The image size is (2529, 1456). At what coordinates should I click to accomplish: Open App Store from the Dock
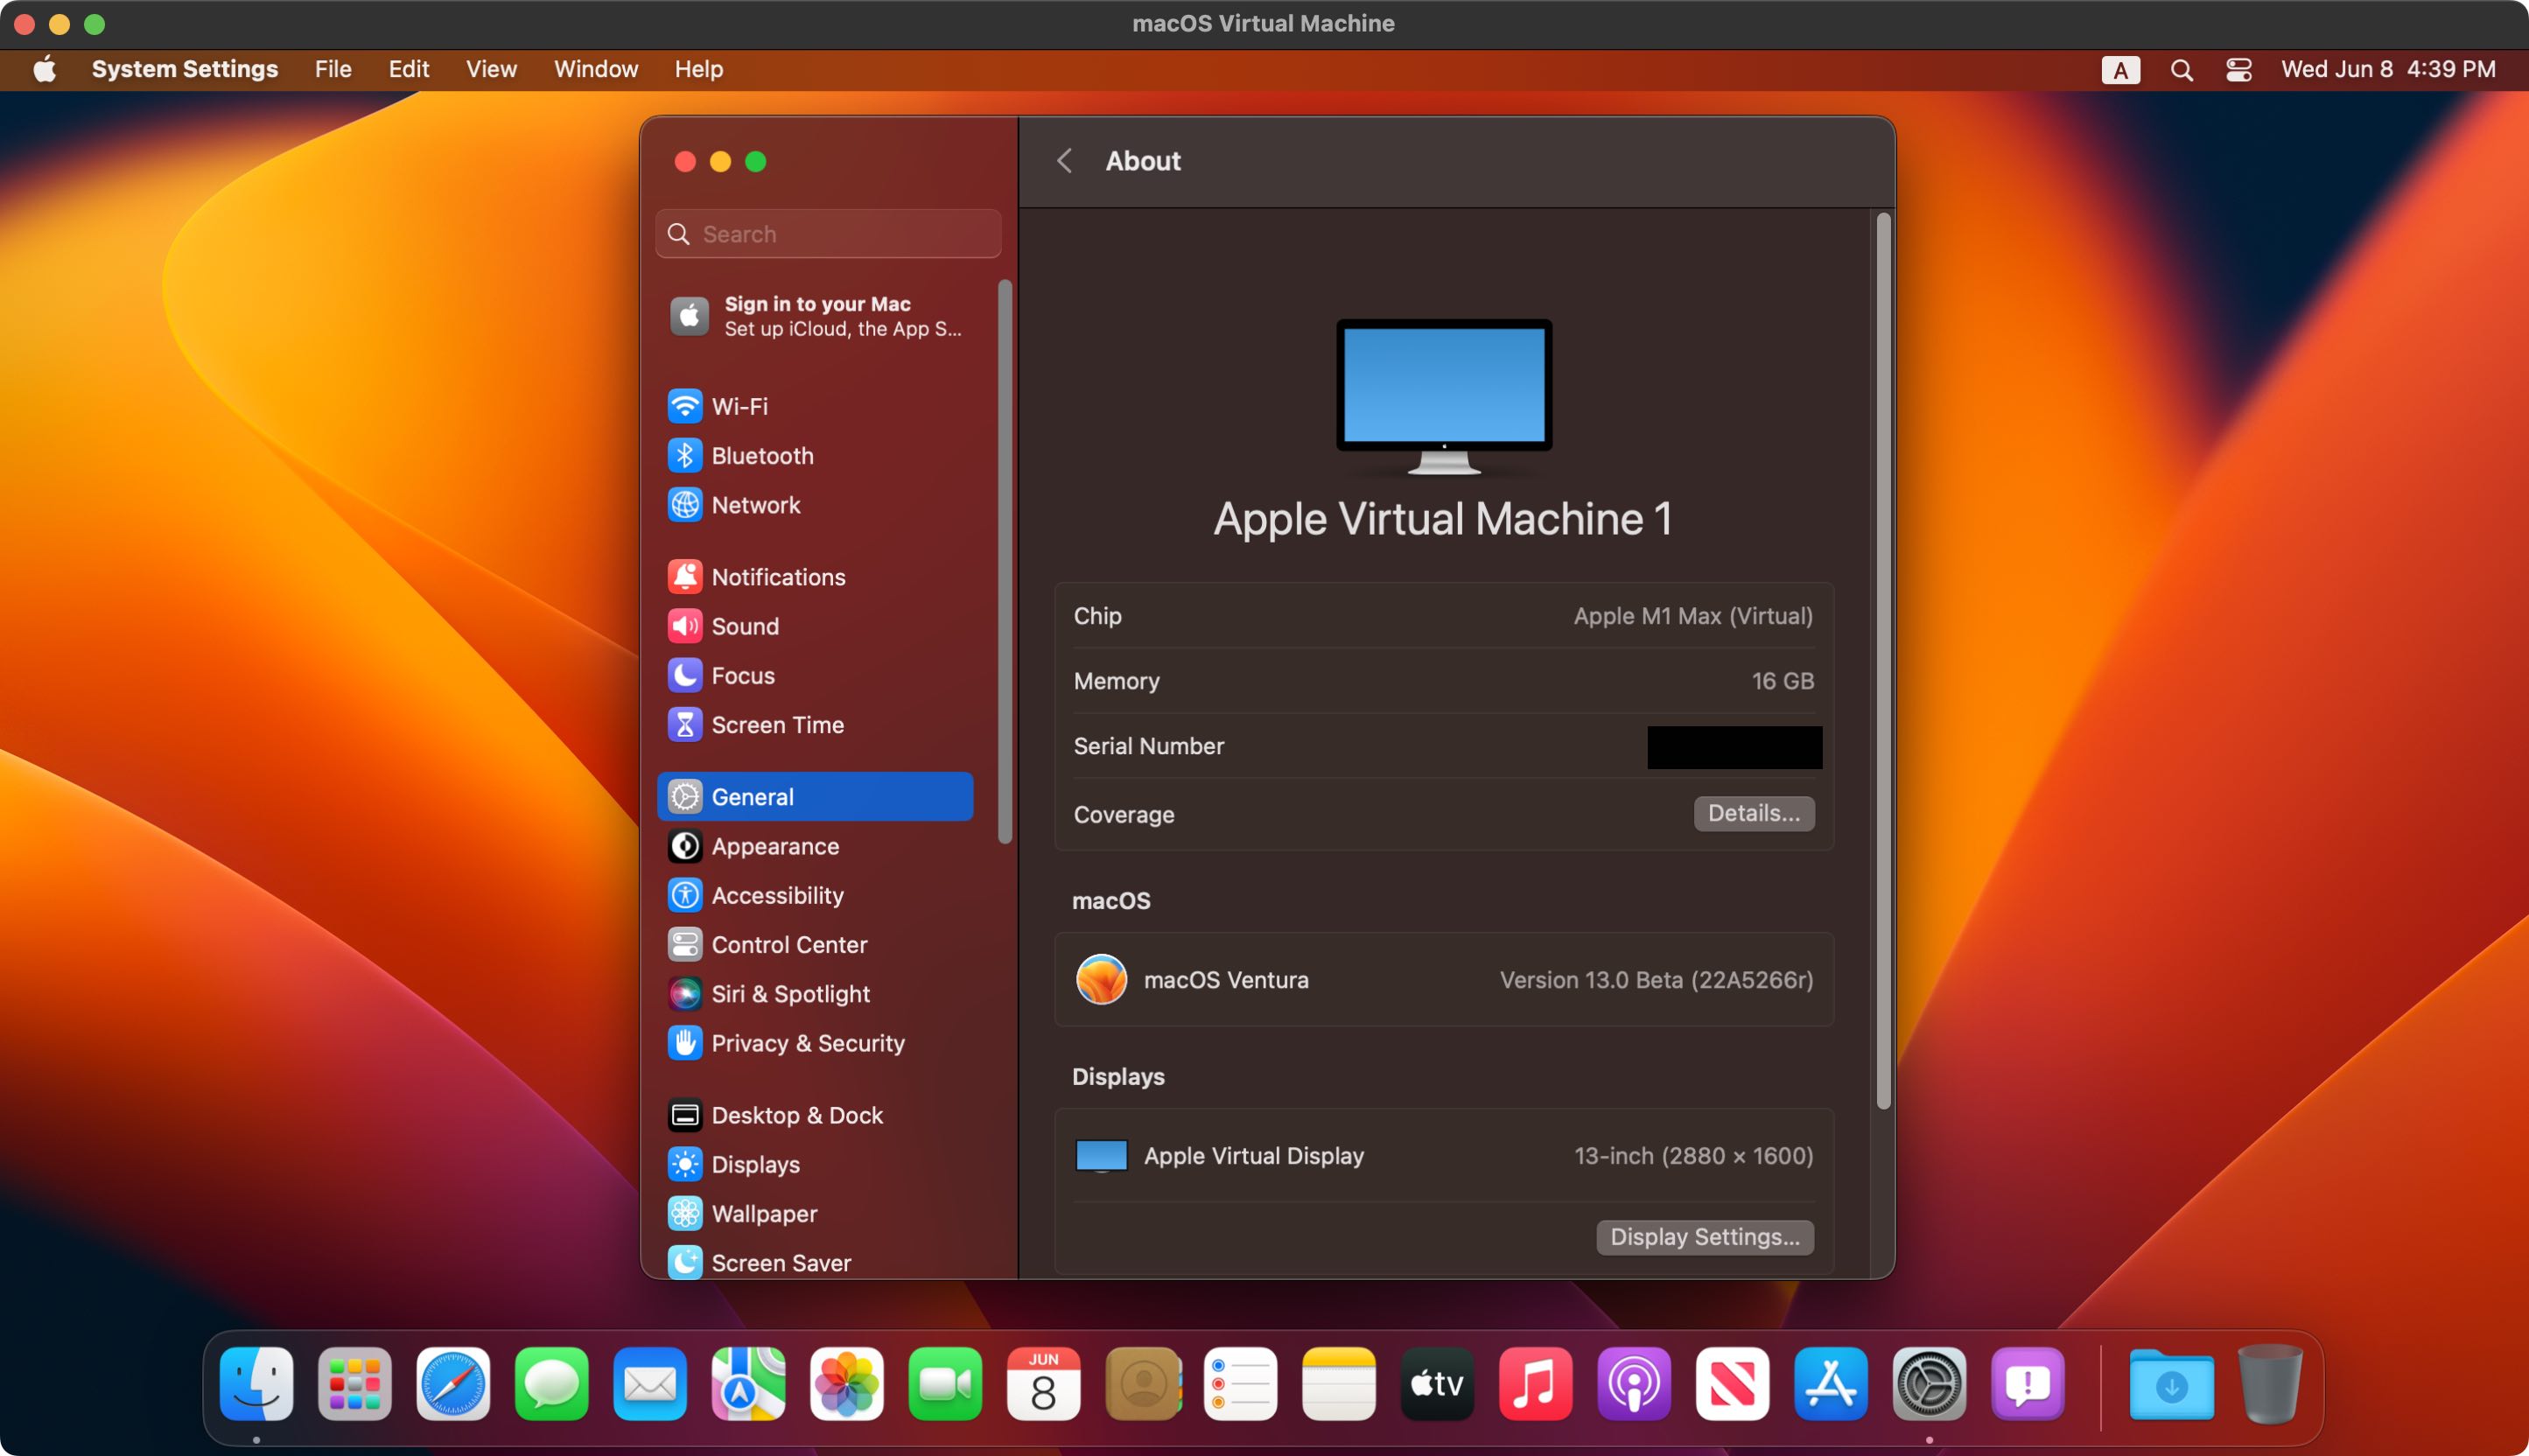(1831, 1385)
